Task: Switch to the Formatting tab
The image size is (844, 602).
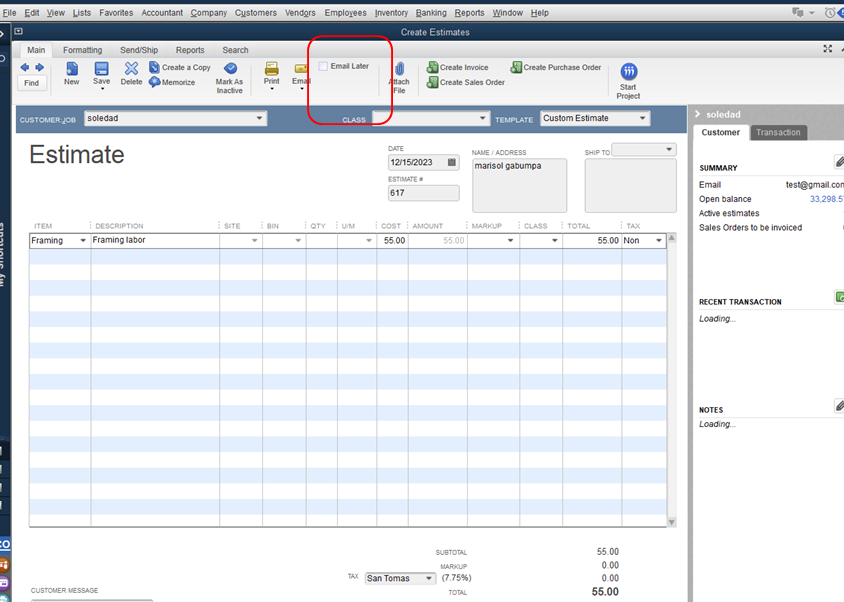Action: 82,50
